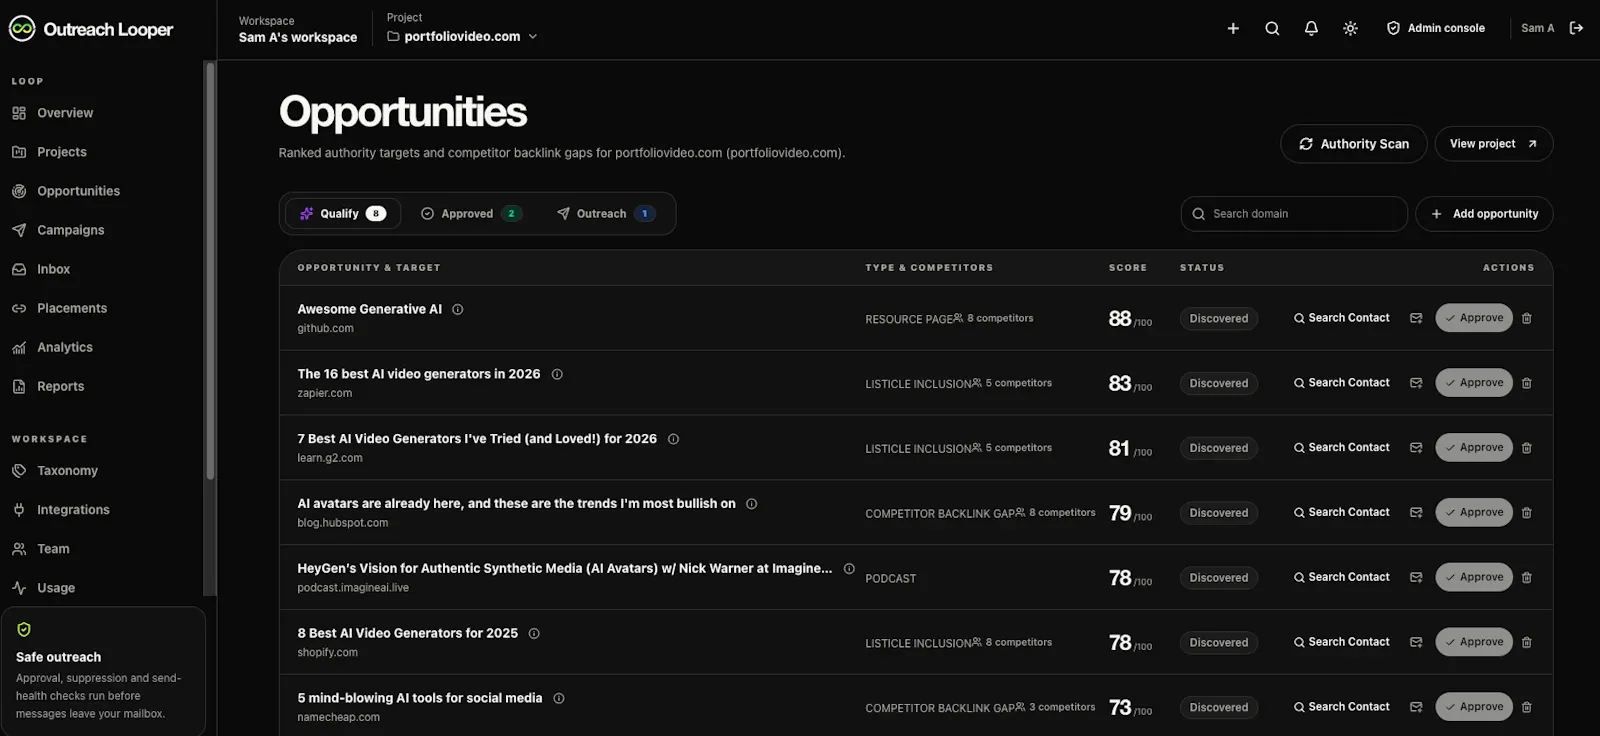The width and height of the screenshot is (1600, 736).
Task: Click info icon beside AI avatars title
Action: [x=752, y=504]
